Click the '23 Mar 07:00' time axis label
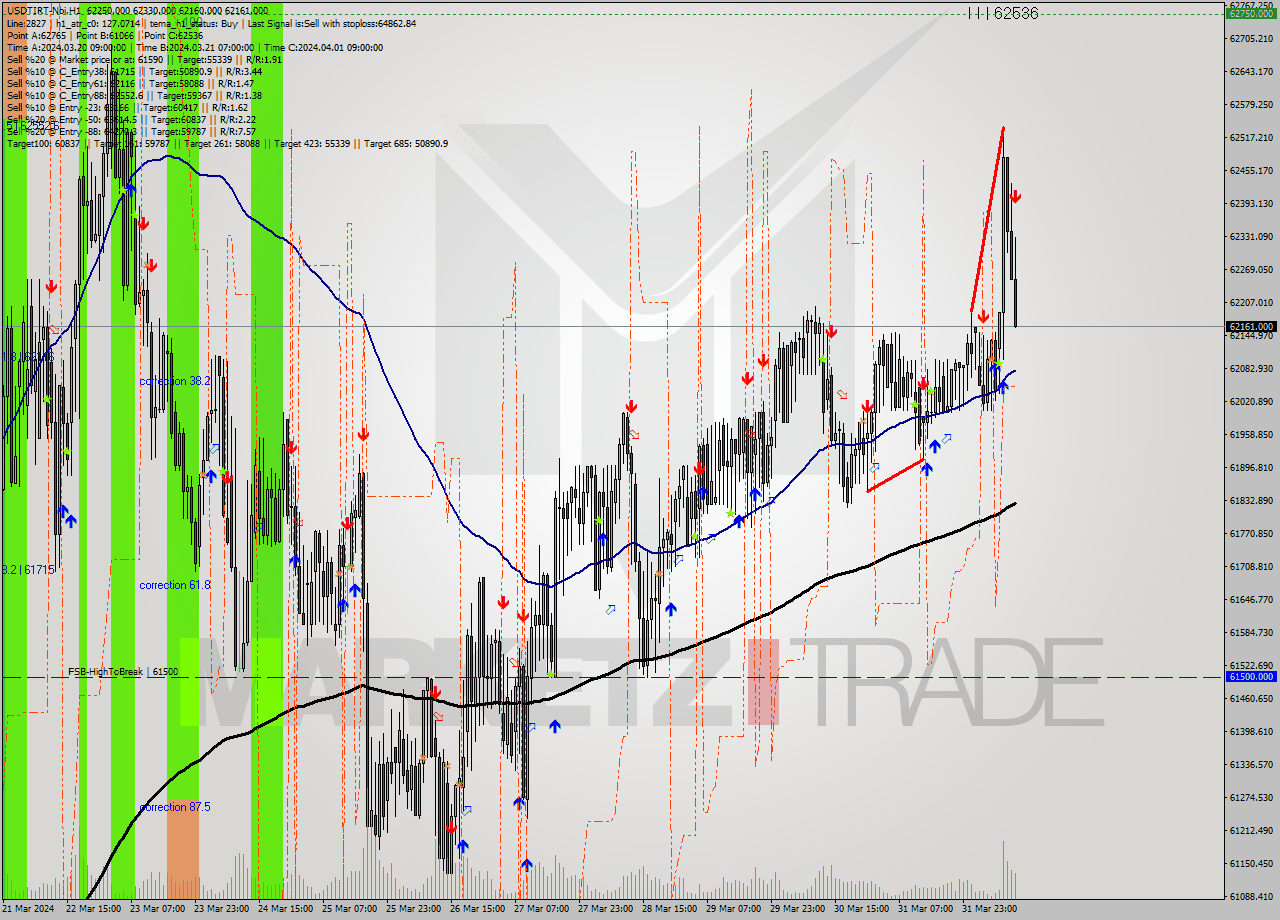 pos(158,909)
